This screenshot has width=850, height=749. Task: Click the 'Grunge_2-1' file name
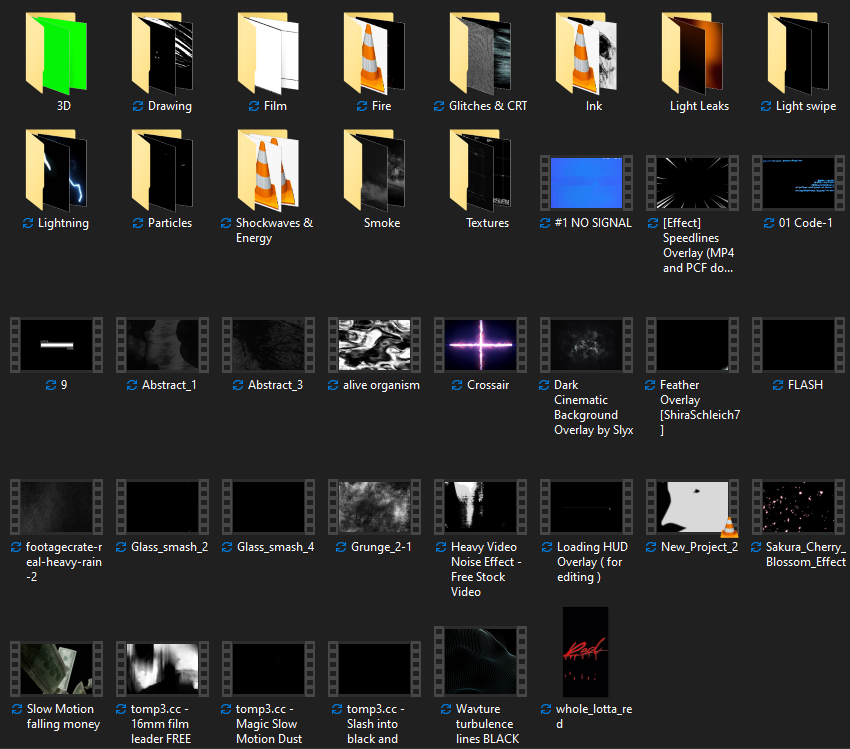pyautogui.click(x=381, y=547)
